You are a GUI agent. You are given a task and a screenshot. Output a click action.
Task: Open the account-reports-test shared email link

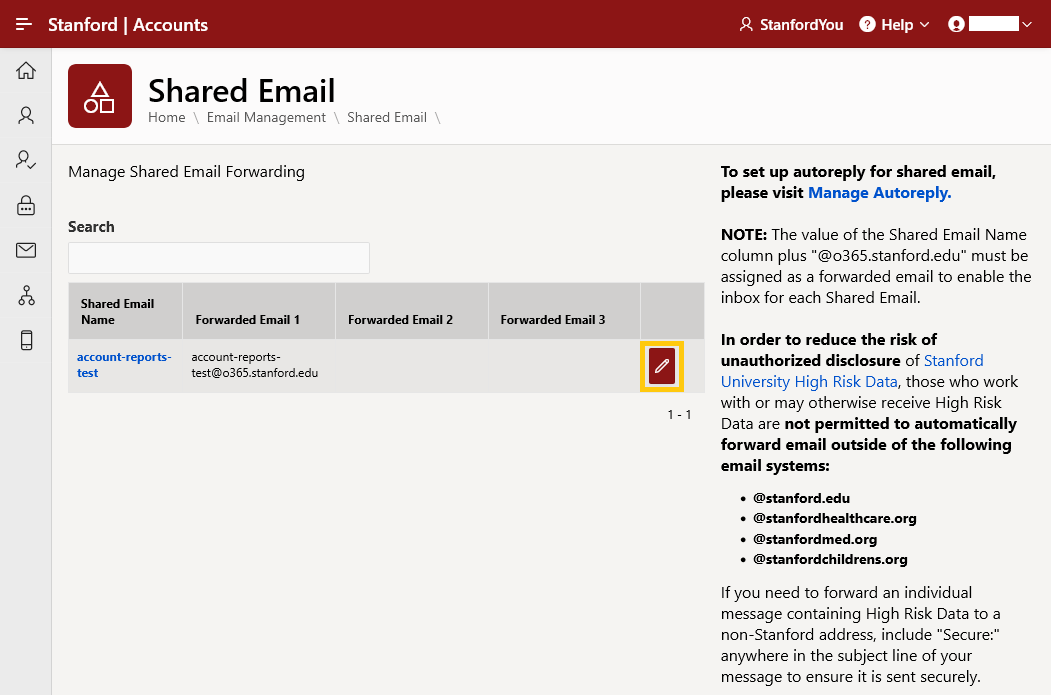click(124, 365)
